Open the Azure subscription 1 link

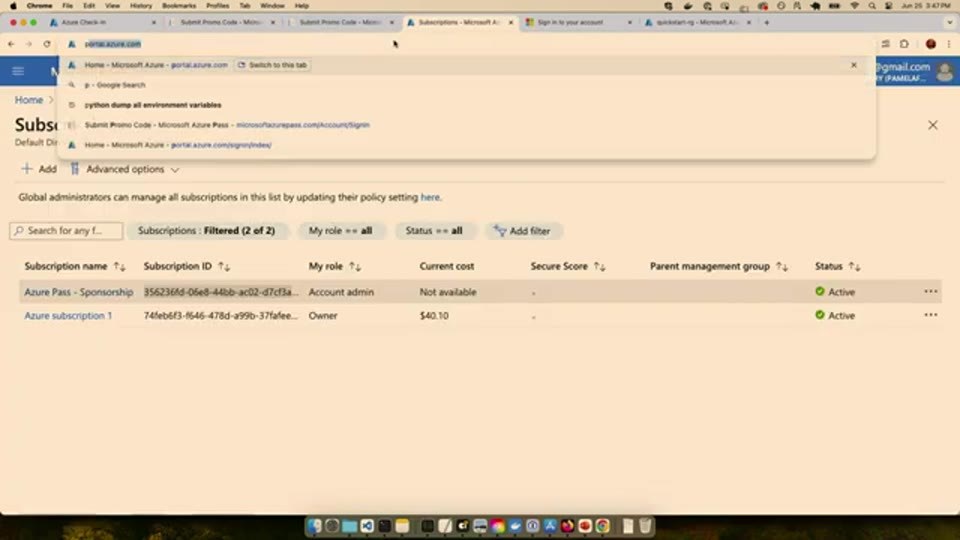coord(68,315)
